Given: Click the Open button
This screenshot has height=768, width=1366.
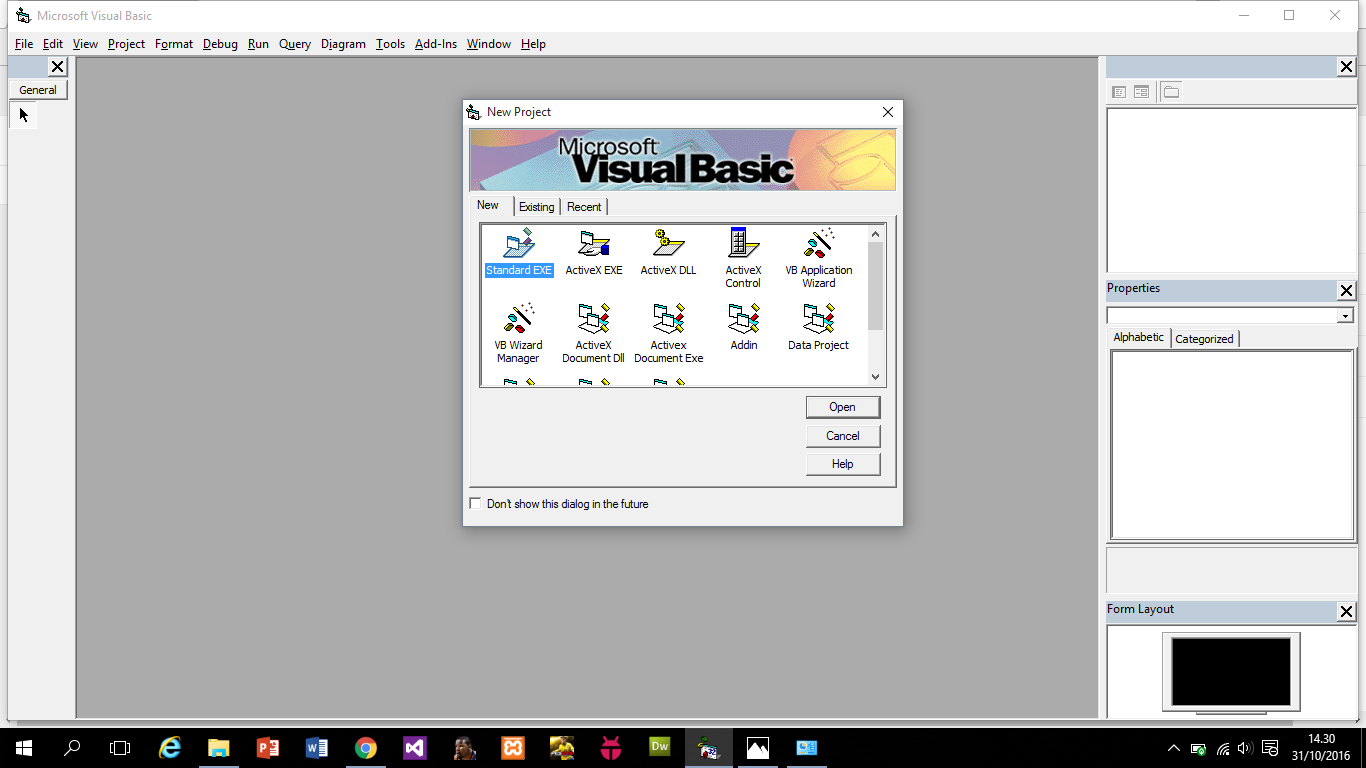Looking at the screenshot, I should [843, 407].
